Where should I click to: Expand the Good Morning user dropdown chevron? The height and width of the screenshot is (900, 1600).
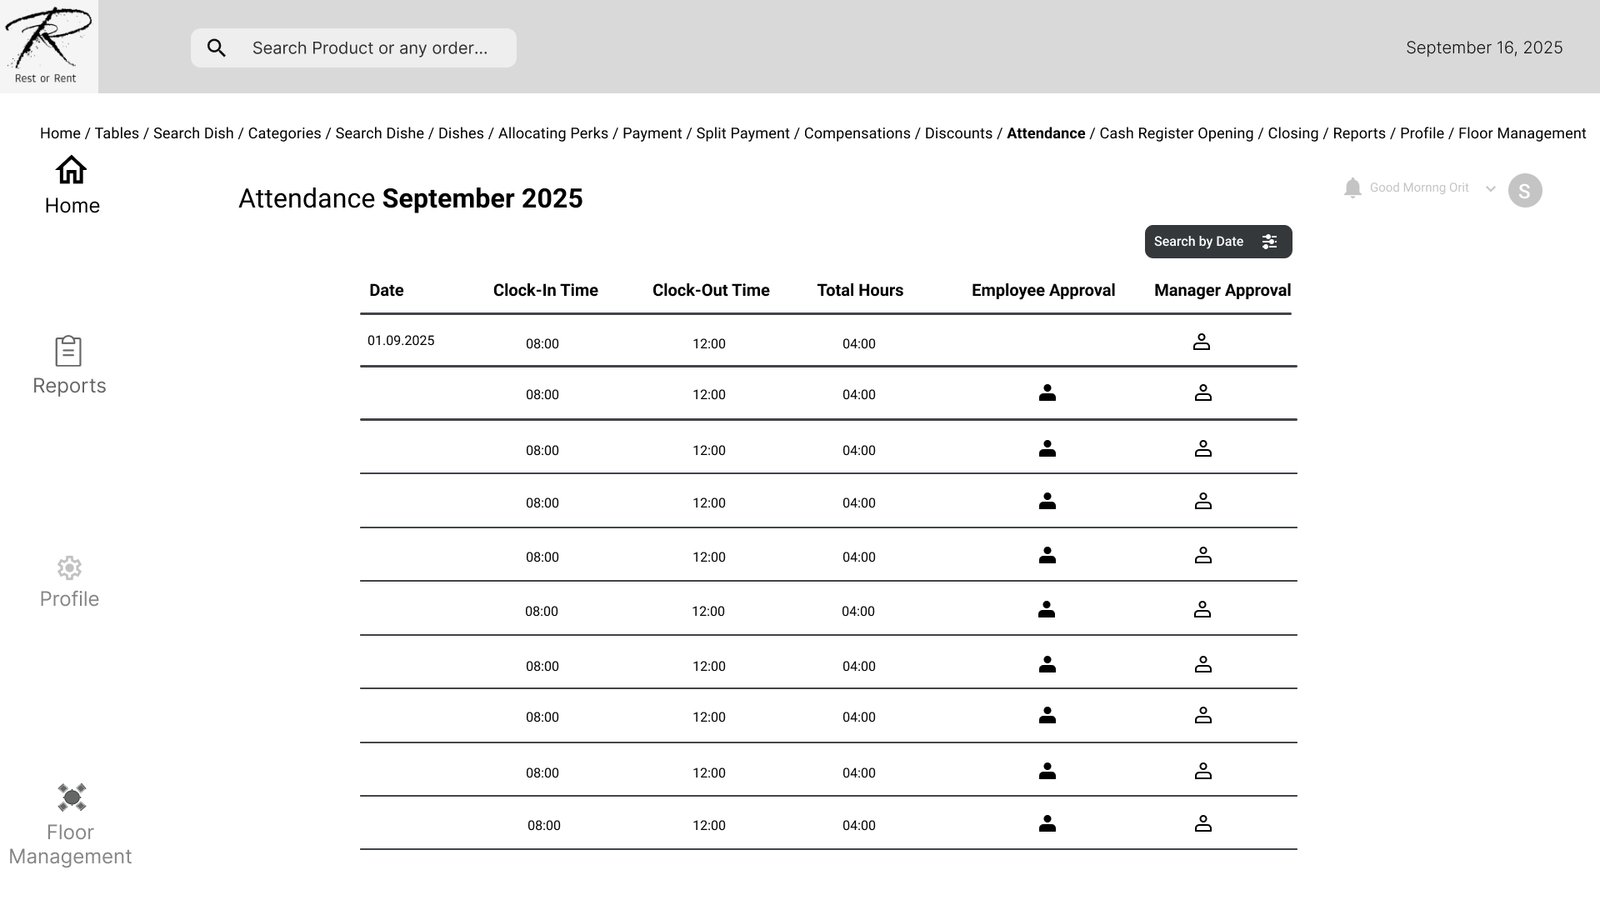pos(1490,189)
